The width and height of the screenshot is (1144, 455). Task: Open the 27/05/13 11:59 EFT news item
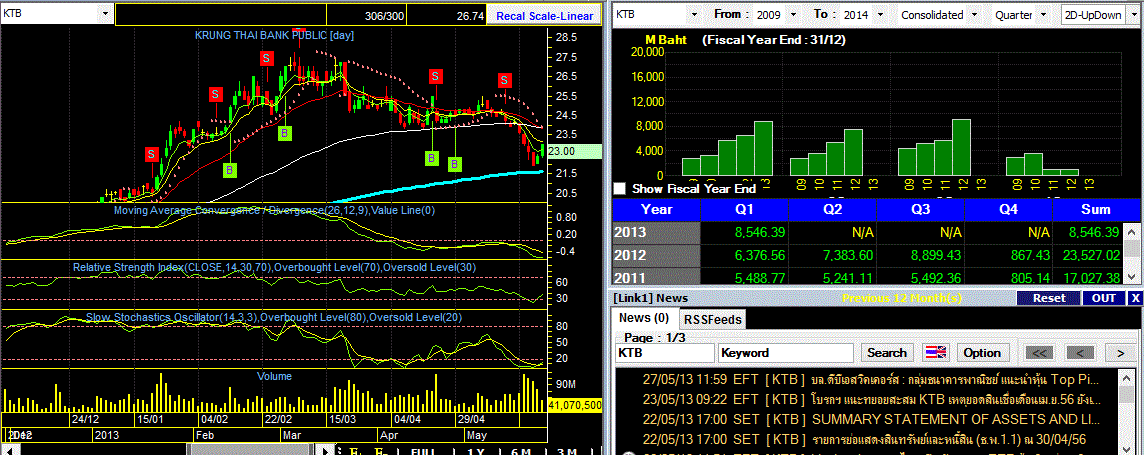870,380
